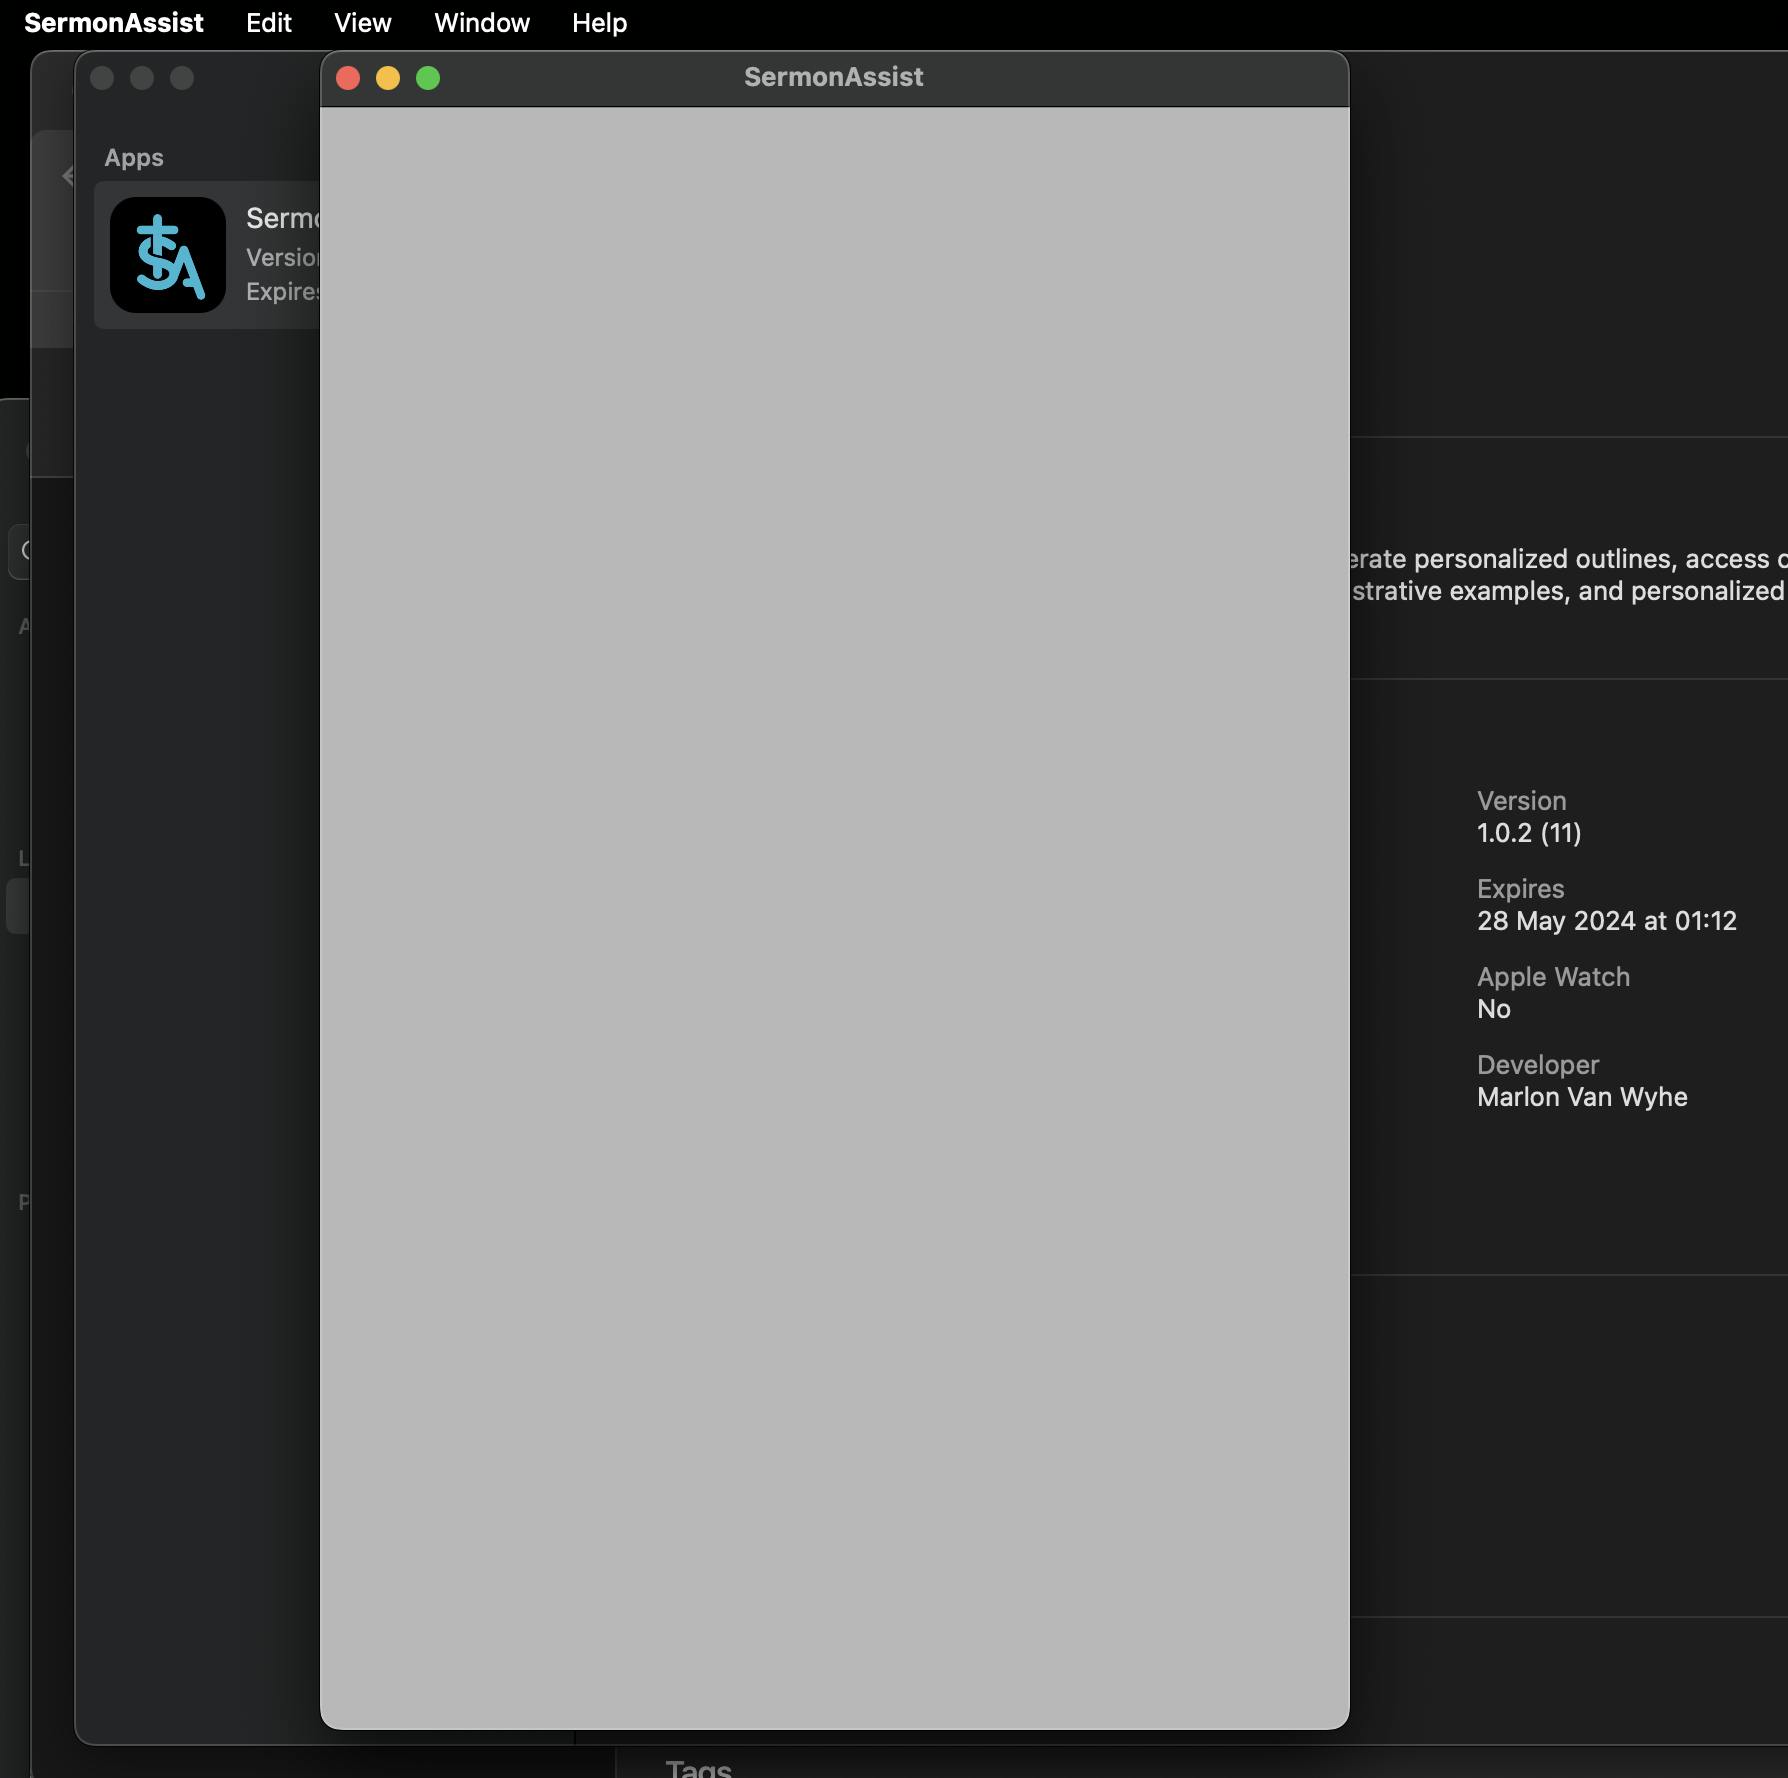
Task: Click inside the blank gray SermonAssist content area
Action: [x=834, y=900]
